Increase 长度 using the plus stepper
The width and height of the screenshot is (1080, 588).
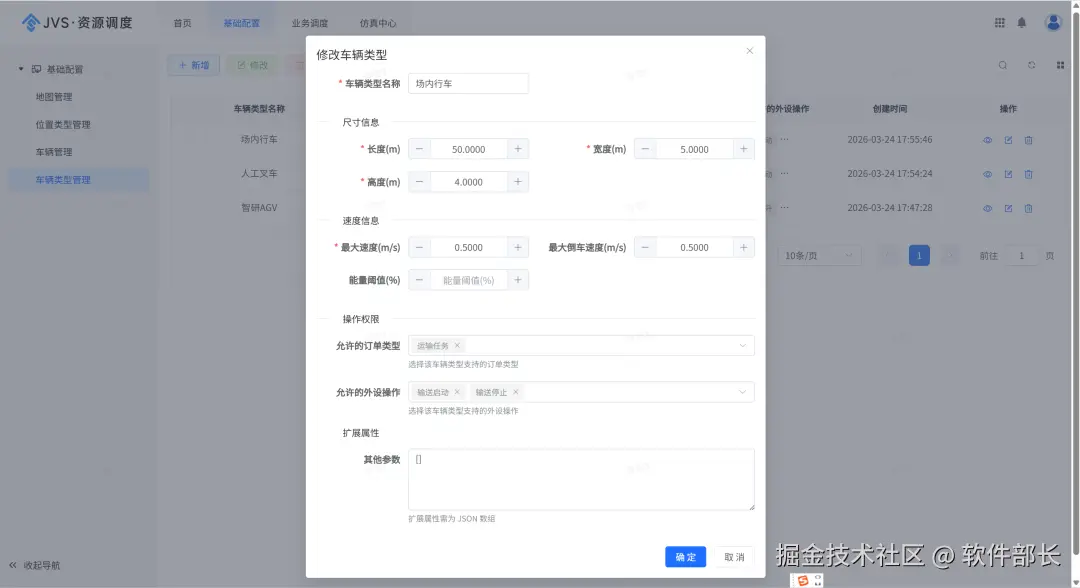coord(517,148)
